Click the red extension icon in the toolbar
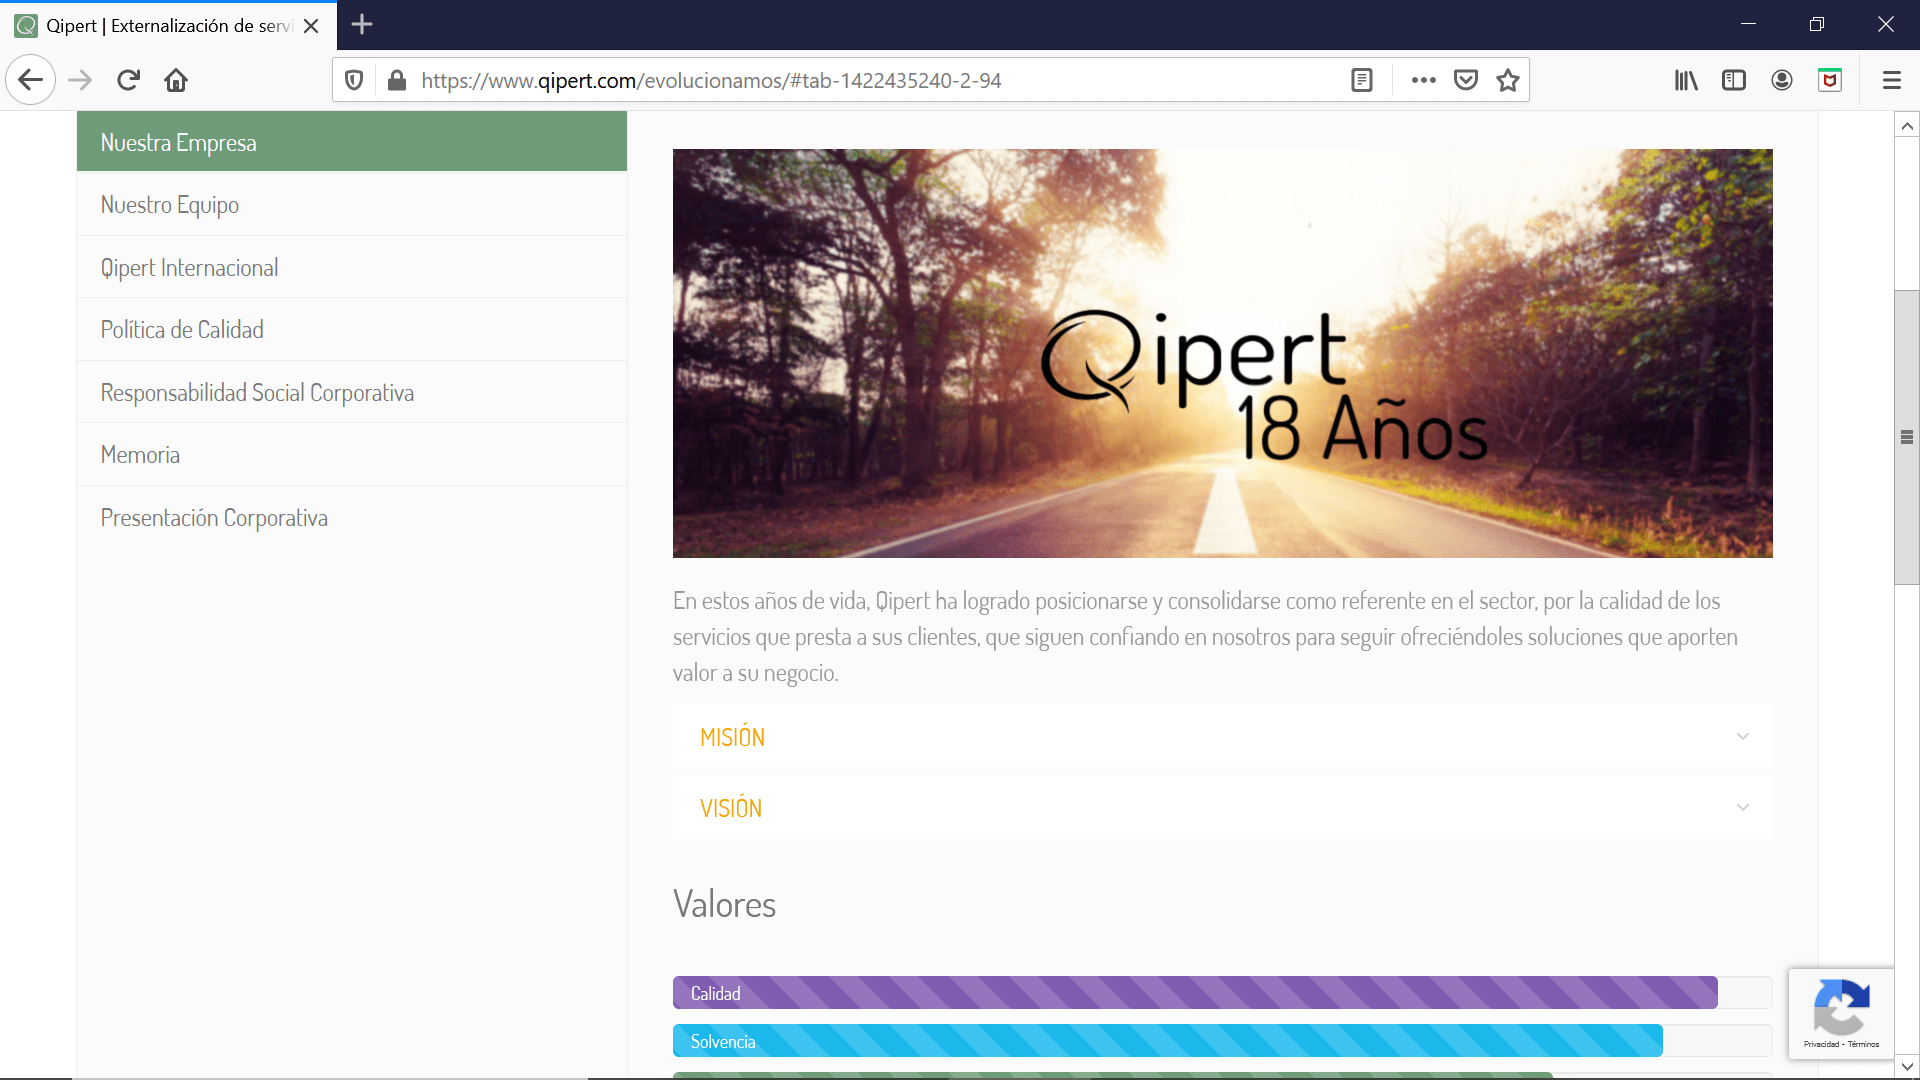1920x1080 pixels. tap(1830, 80)
